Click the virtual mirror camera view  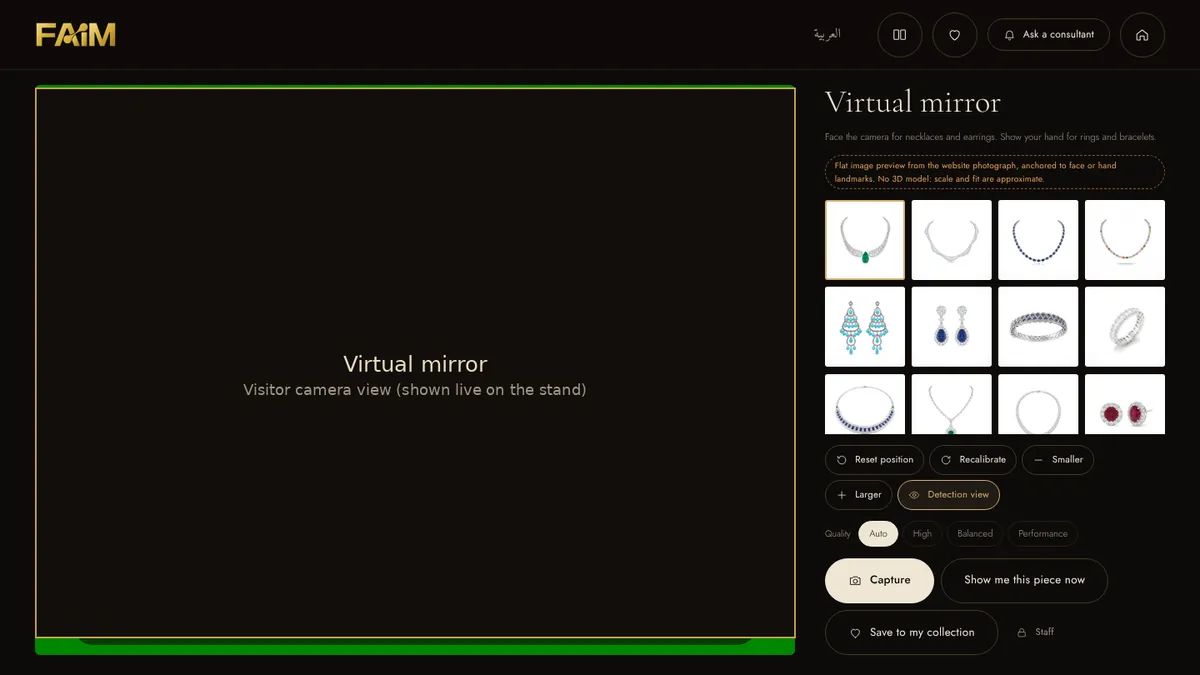click(x=415, y=363)
